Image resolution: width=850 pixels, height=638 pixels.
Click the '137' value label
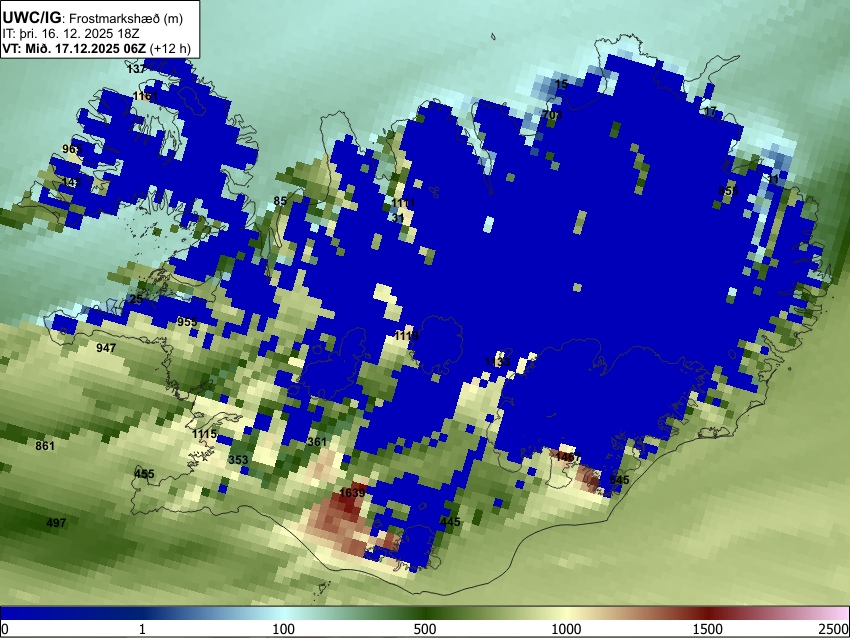pos(137,69)
